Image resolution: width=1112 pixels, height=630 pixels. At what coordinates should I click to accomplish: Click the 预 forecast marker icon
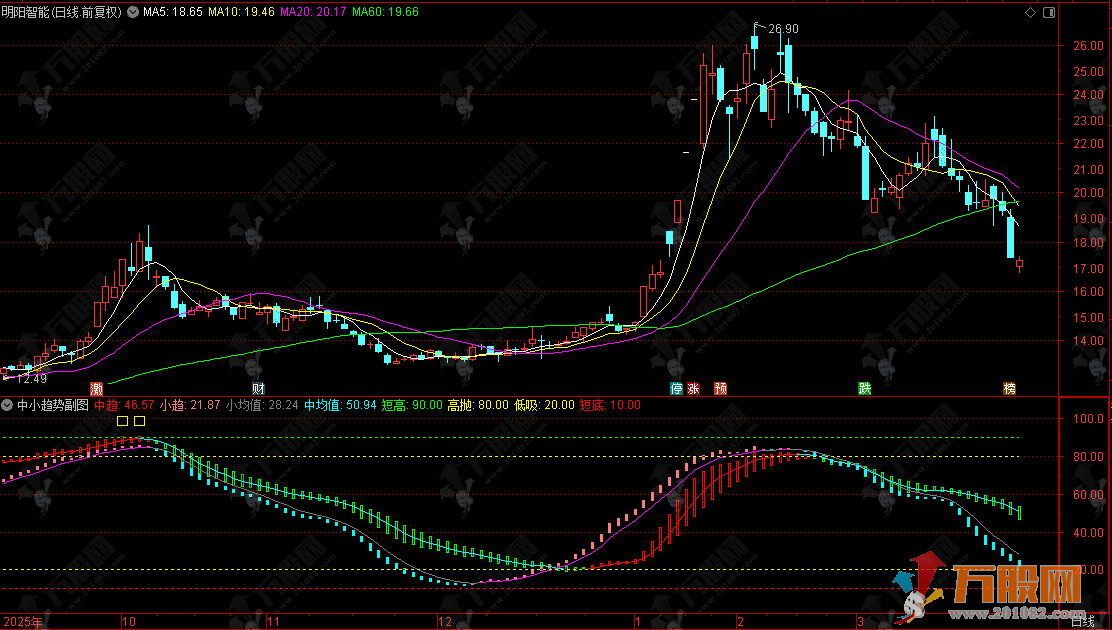tap(720, 388)
